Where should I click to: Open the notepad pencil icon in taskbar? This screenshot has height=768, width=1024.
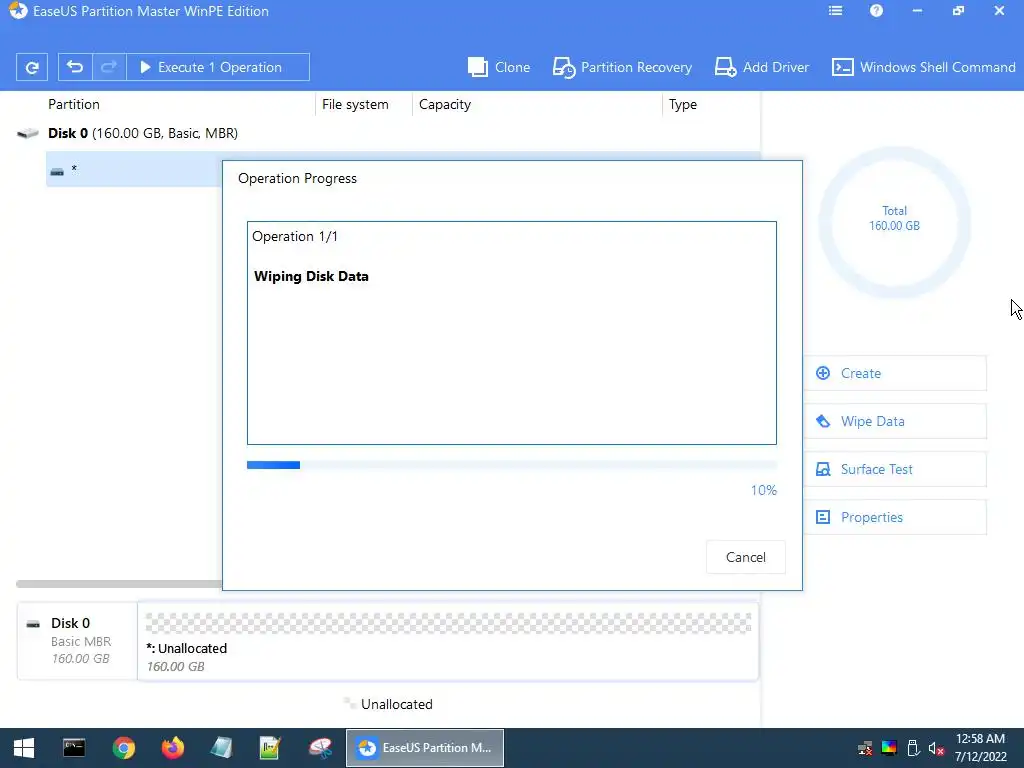pyautogui.click(x=270, y=748)
